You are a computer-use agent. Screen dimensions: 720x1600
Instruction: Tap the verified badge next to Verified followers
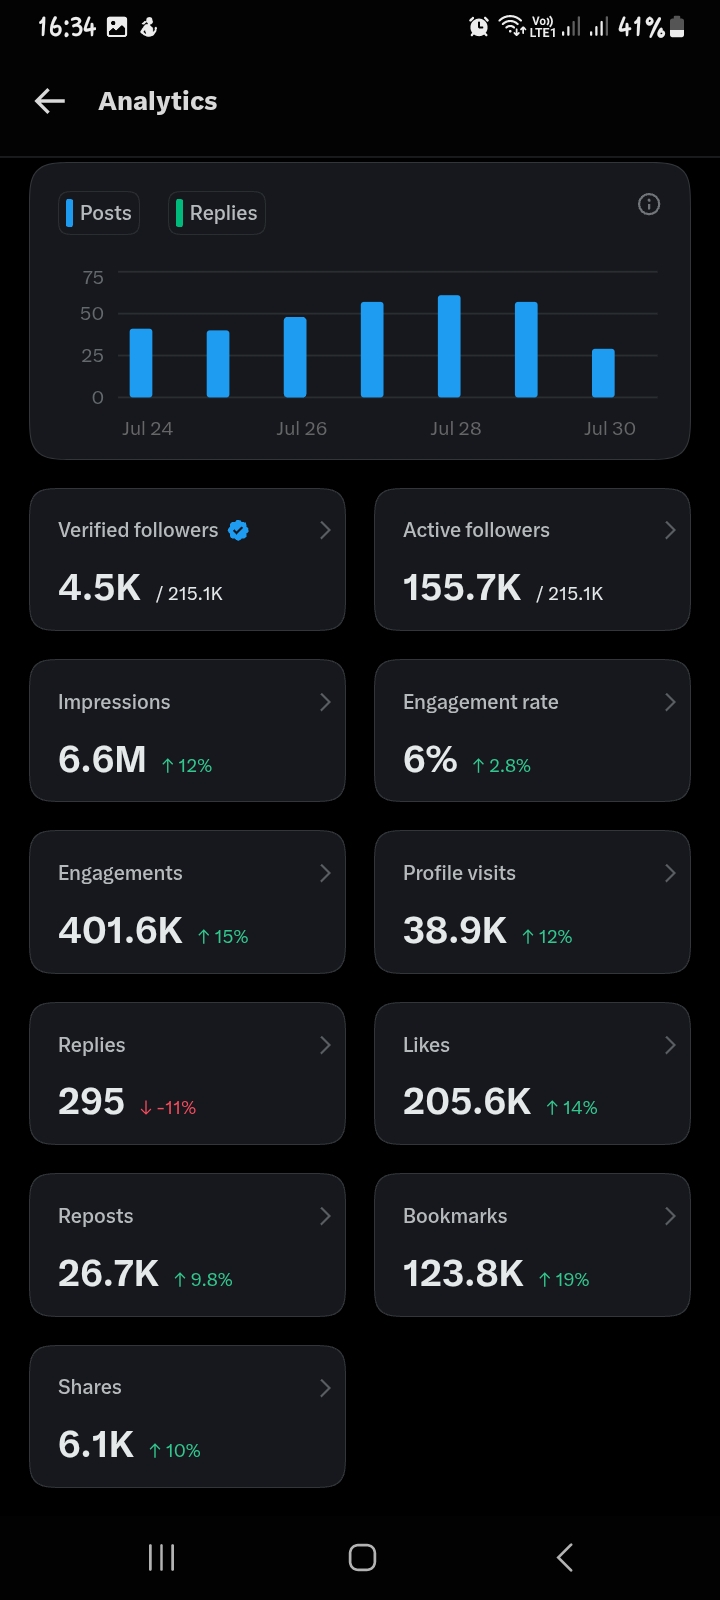238,530
